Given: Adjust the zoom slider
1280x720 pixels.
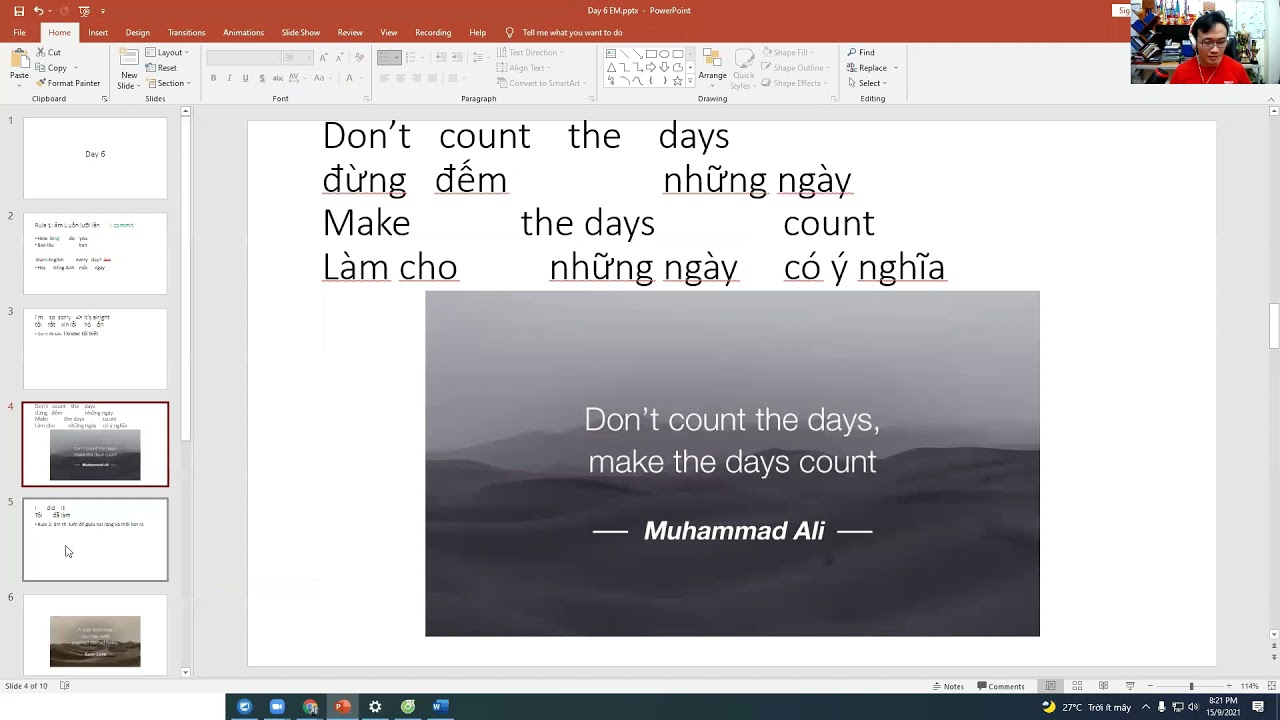Looking at the screenshot, I should click(x=1190, y=686).
